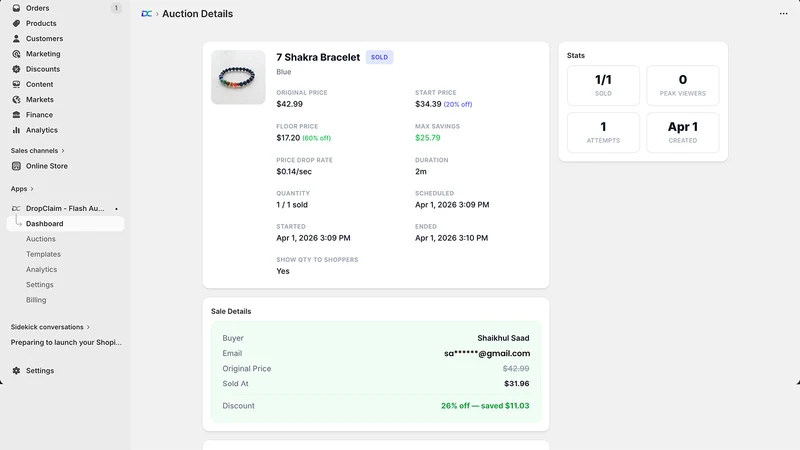Open the Online Store channel
Viewport: 800px width, 450px height.
point(46,166)
